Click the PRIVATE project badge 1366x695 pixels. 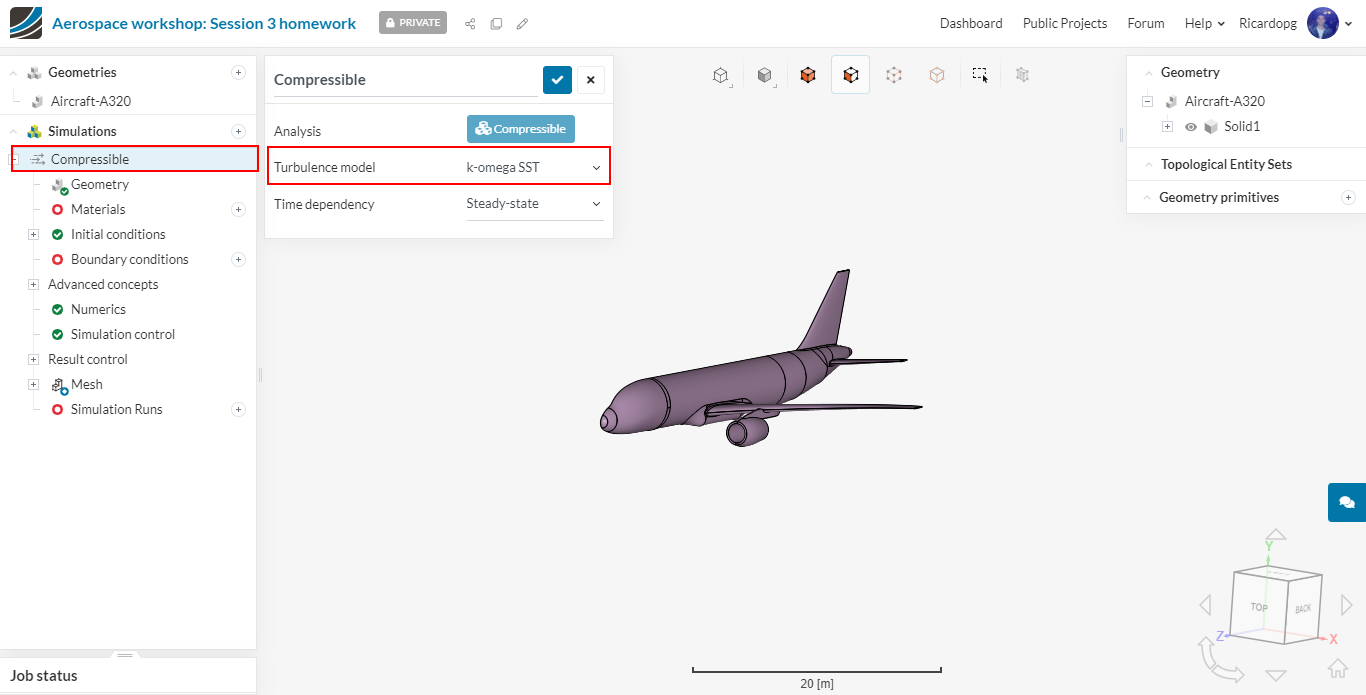coord(413,23)
